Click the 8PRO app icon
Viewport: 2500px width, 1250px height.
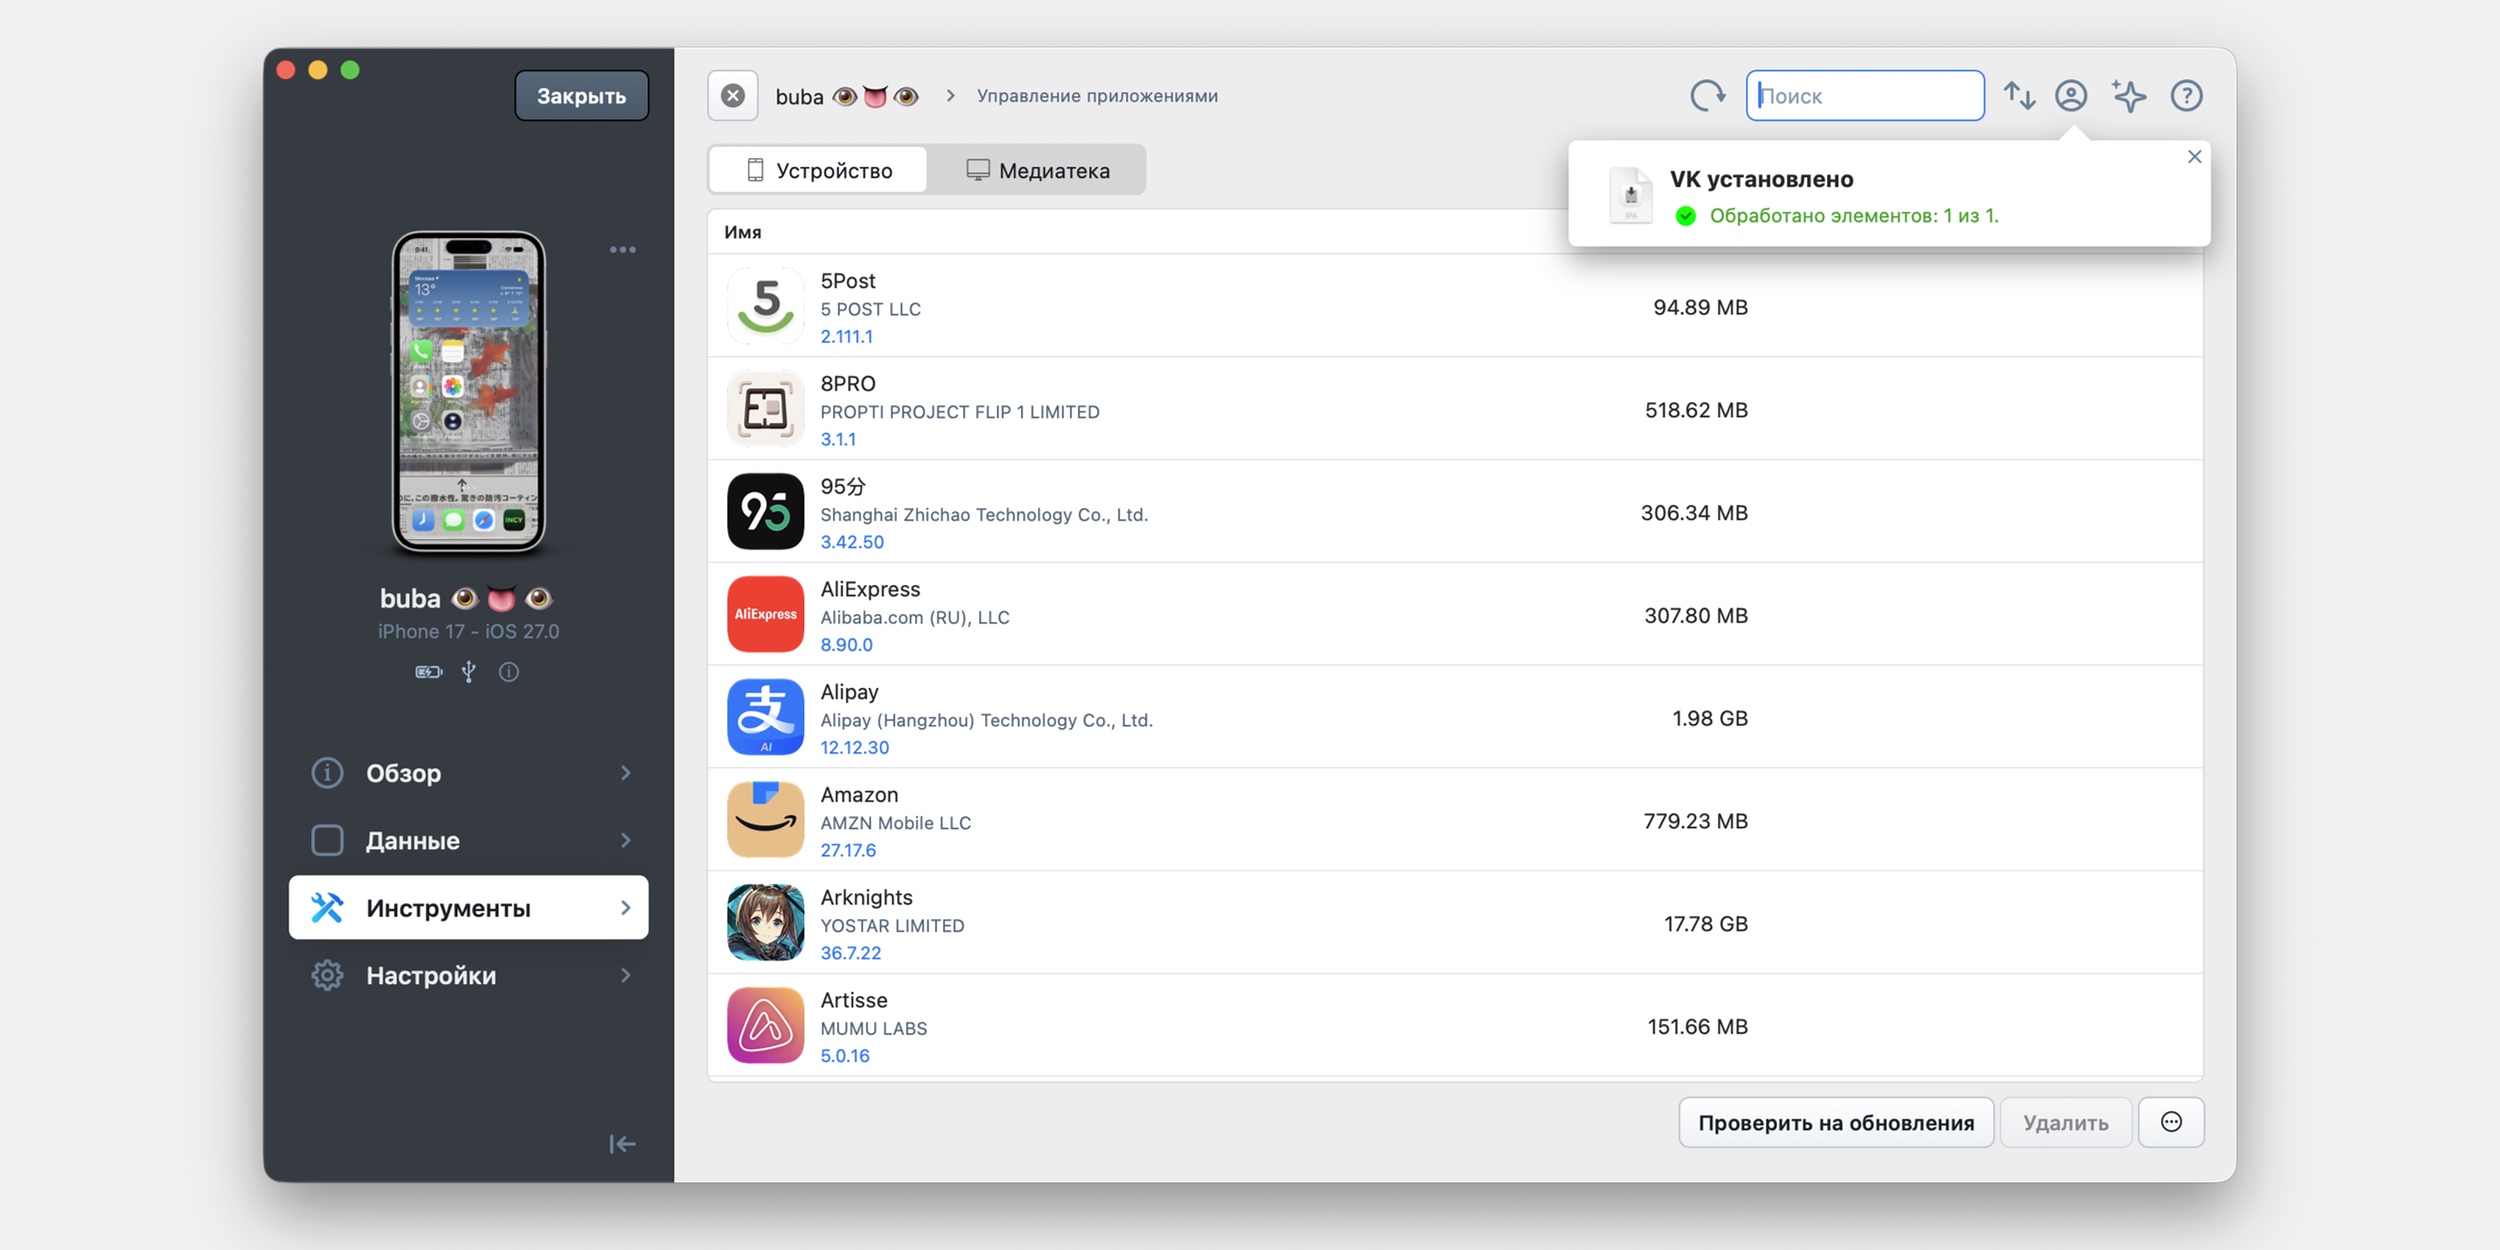point(765,409)
